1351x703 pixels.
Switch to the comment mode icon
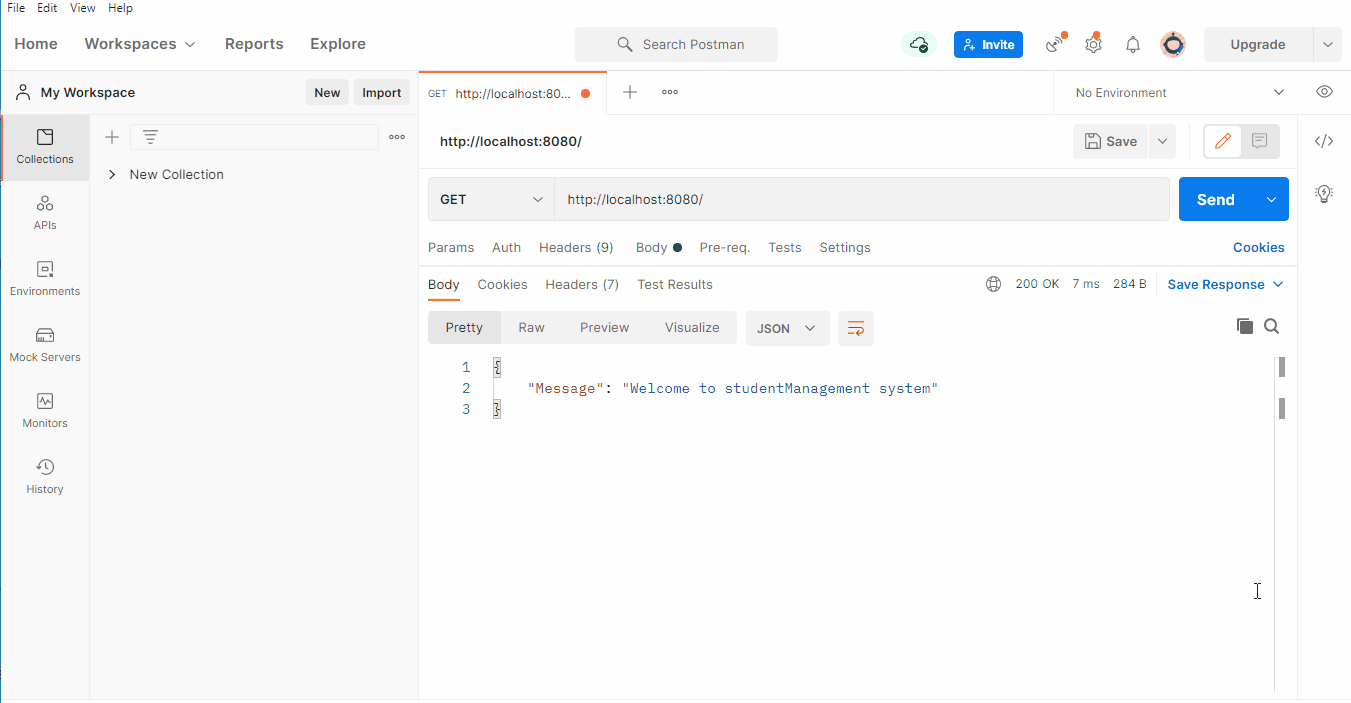(1260, 141)
